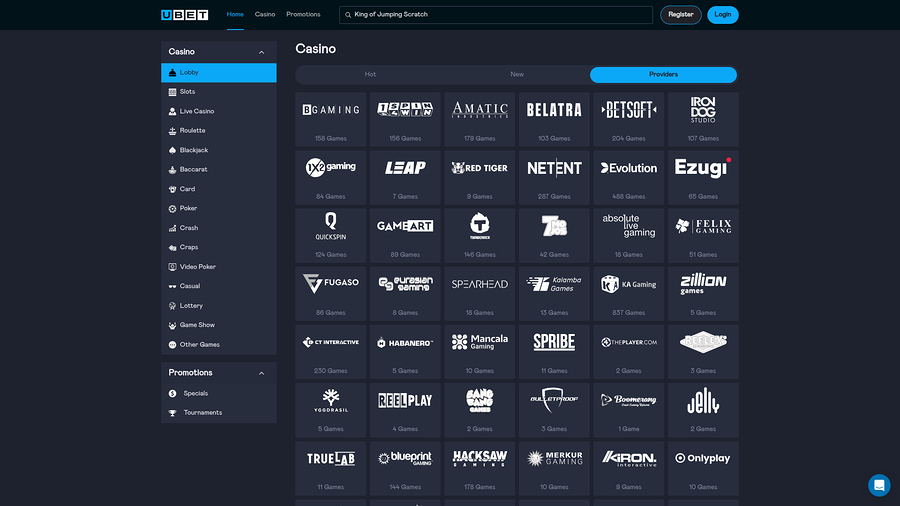Open NetEnt provider card
The height and width of the screenshot is (506, 900).
click(x=554, y=177)
